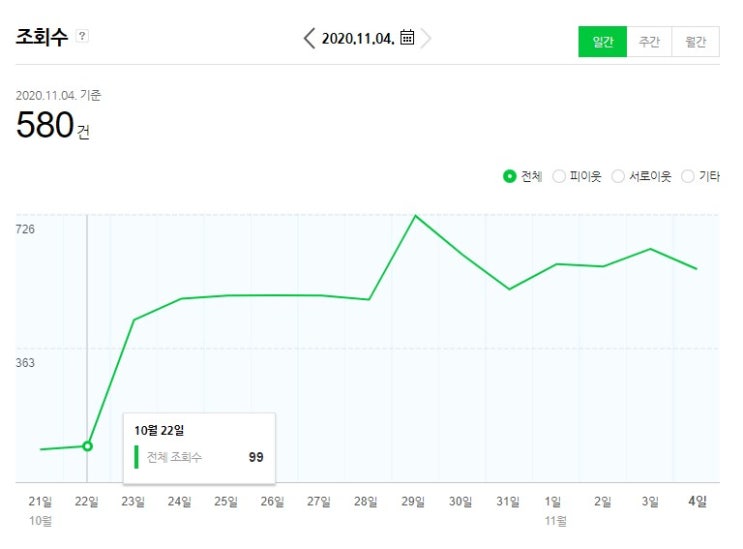Viewport: 743px width, 549px height.
Task: Click the 2020.11.04. date text
Action: tap(358, 38)
